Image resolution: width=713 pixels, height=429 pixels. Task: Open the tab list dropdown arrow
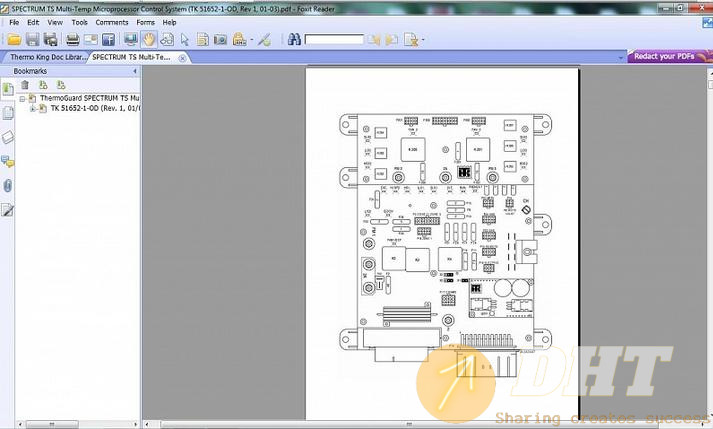point(621,58)
